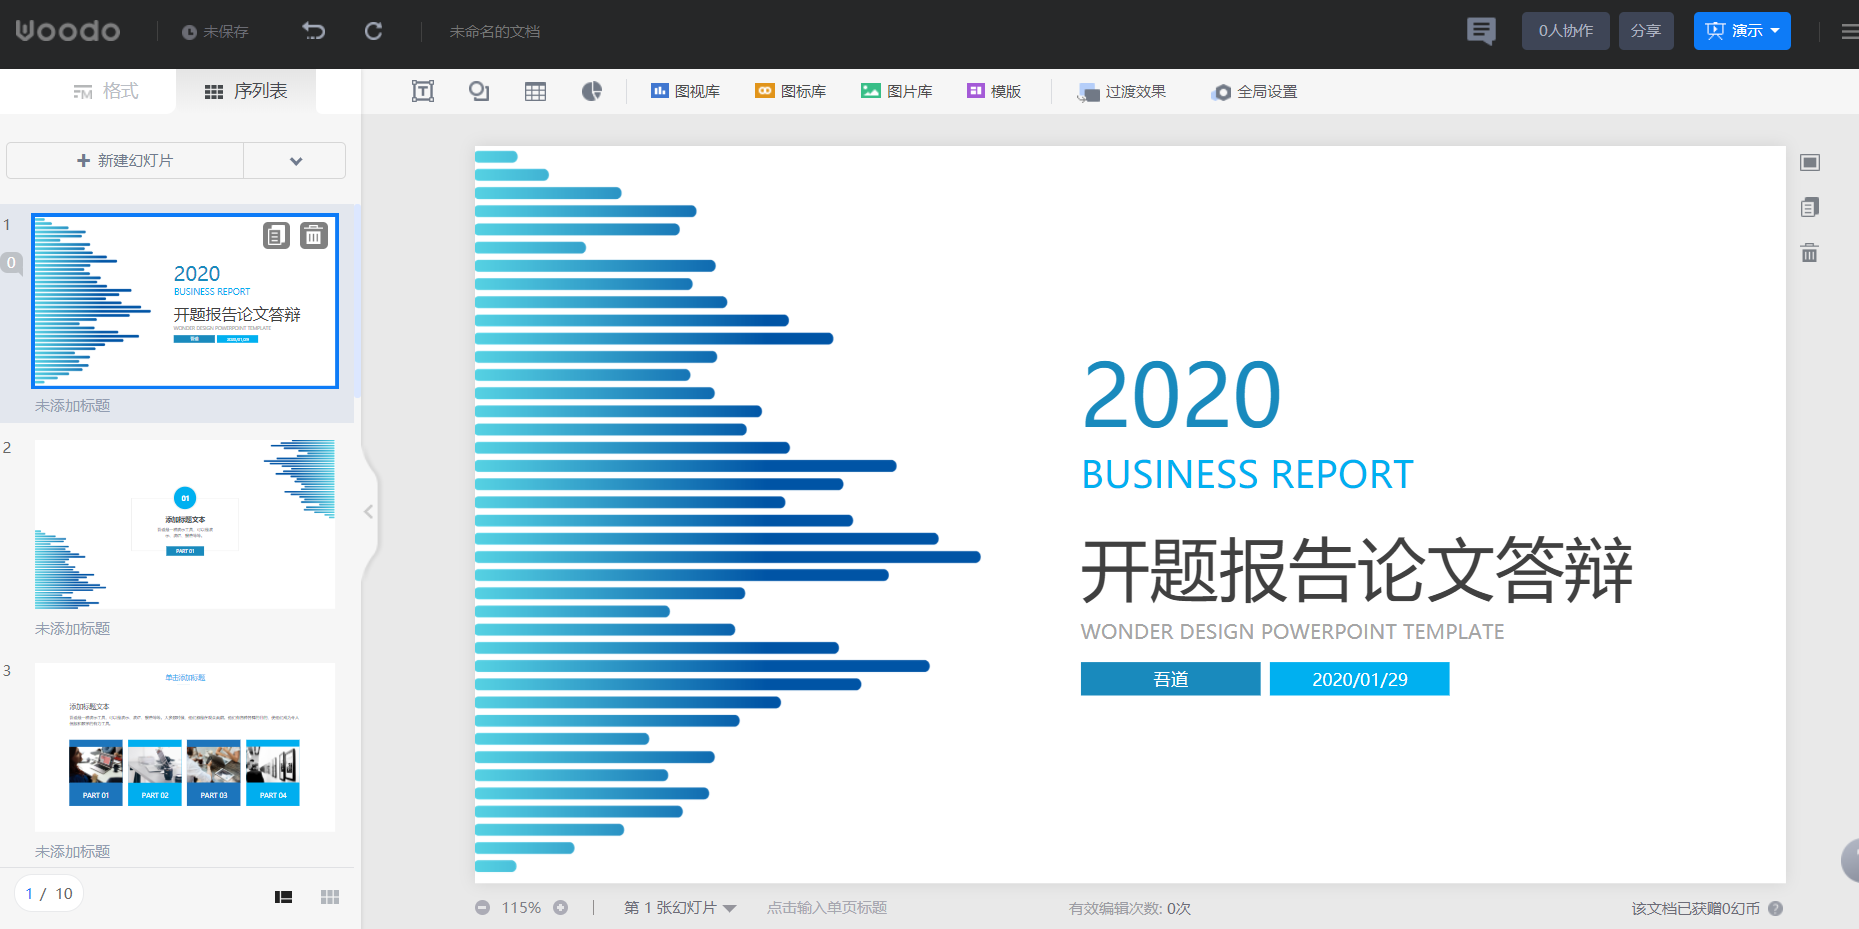
Task: Open help about gifted coins
Action: tap(1776, 909)
